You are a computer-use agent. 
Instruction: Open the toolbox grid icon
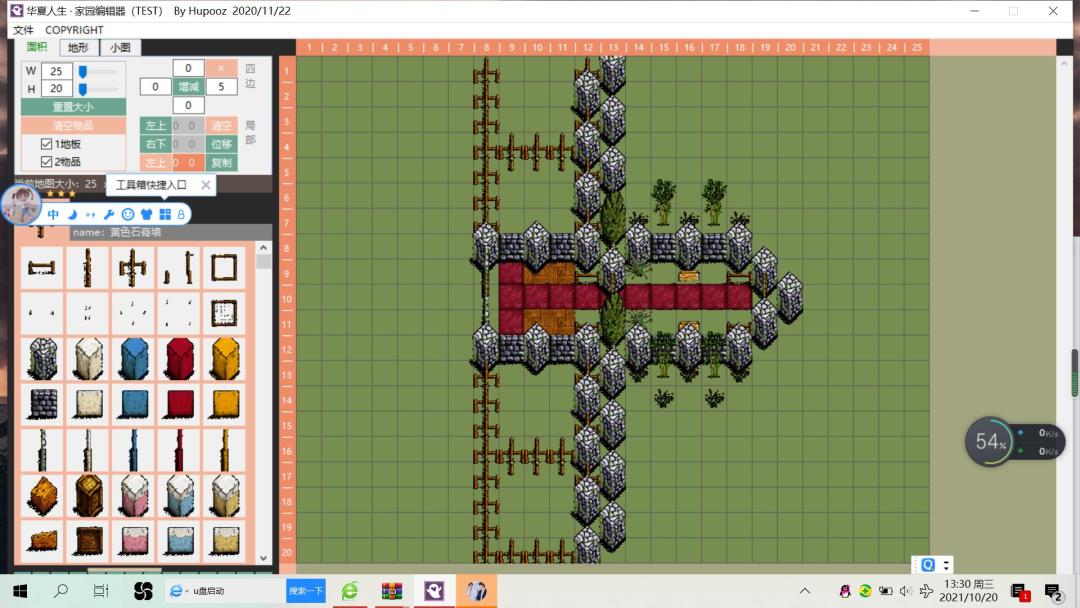click(x=165, y=214)
